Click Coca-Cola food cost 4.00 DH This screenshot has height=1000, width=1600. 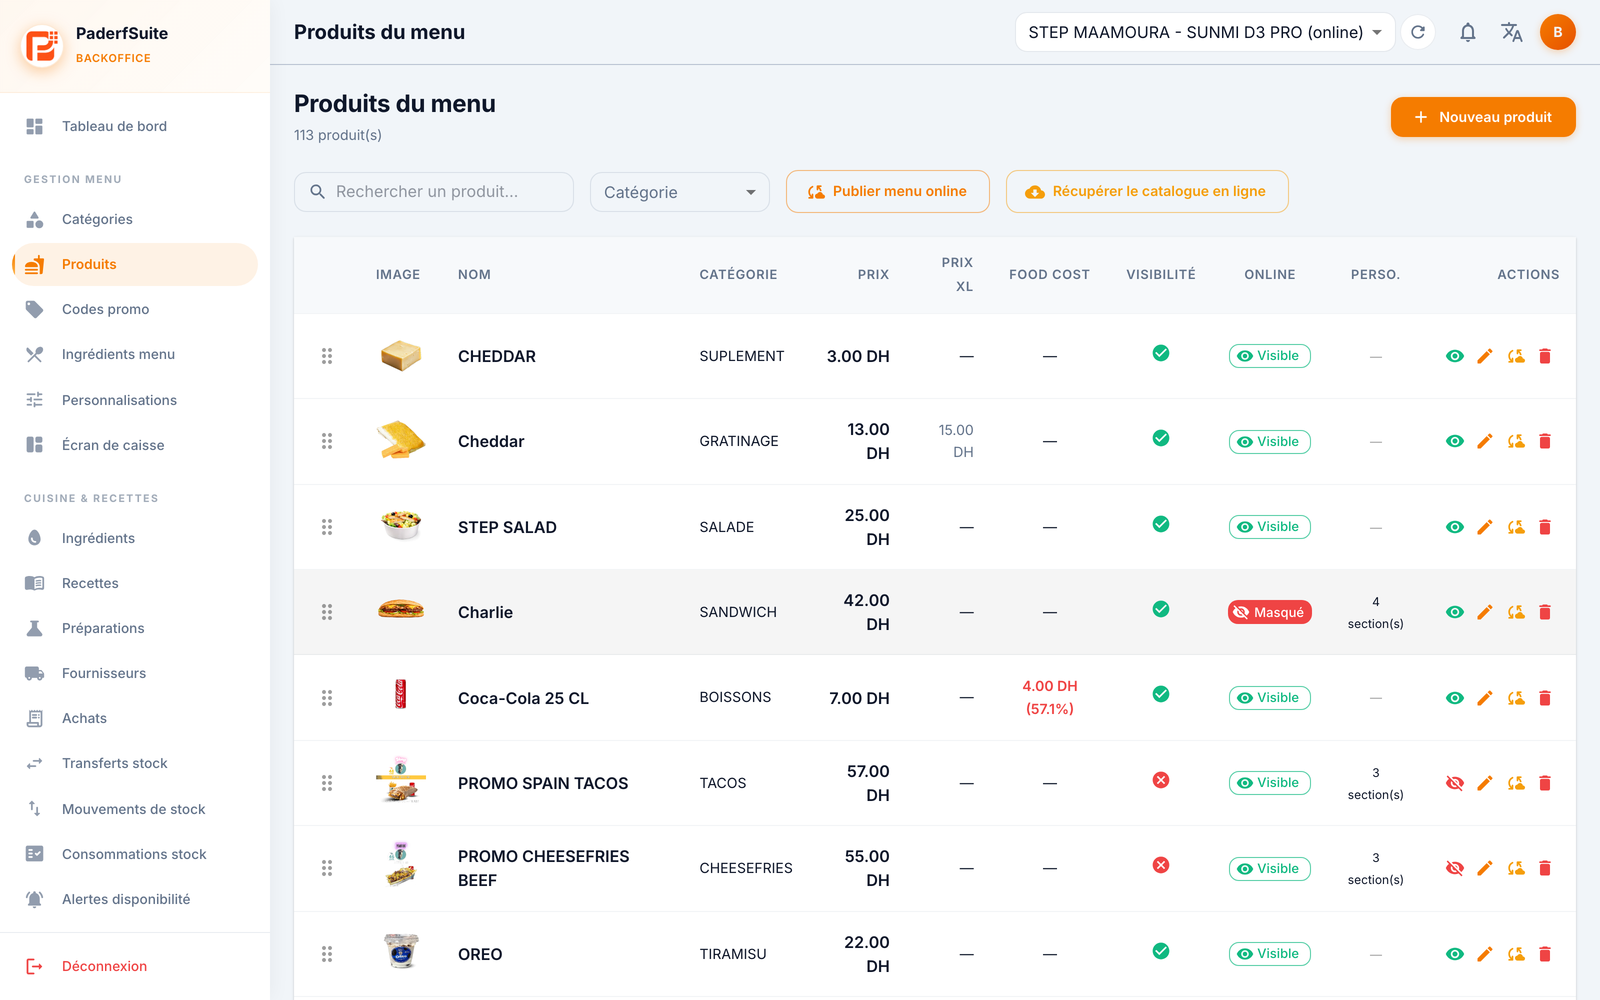pos(1050,697)
